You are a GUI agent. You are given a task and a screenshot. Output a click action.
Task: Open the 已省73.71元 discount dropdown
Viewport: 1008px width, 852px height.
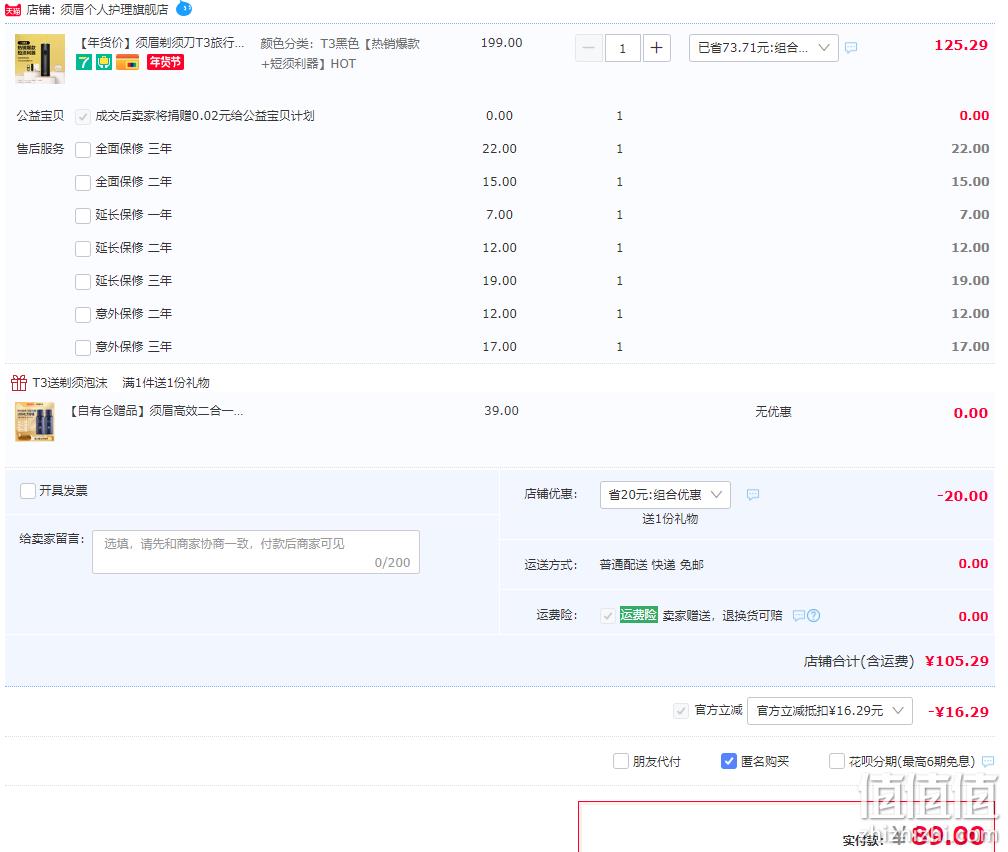click(763, 48)
